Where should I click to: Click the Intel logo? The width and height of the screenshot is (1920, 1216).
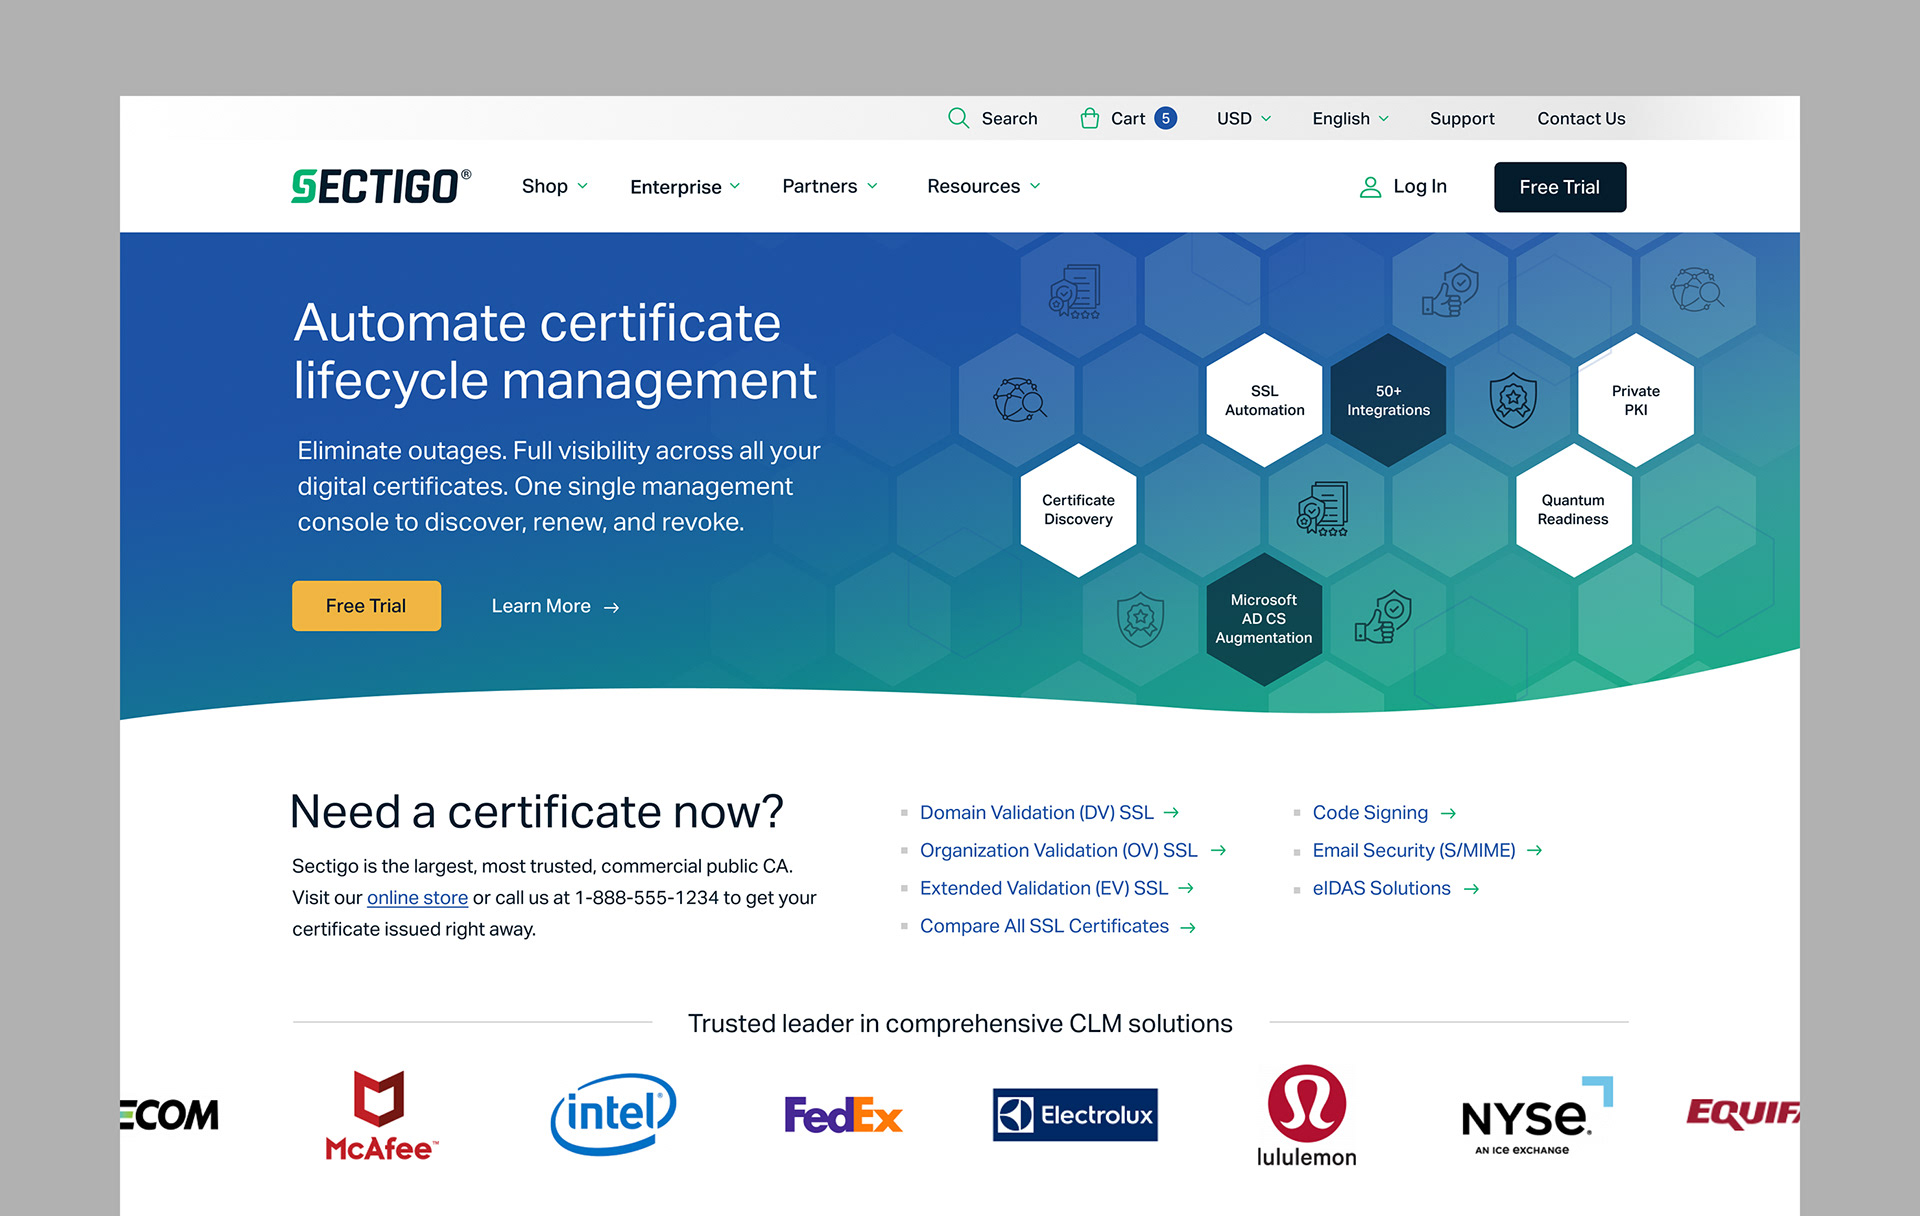(613, 1114)
